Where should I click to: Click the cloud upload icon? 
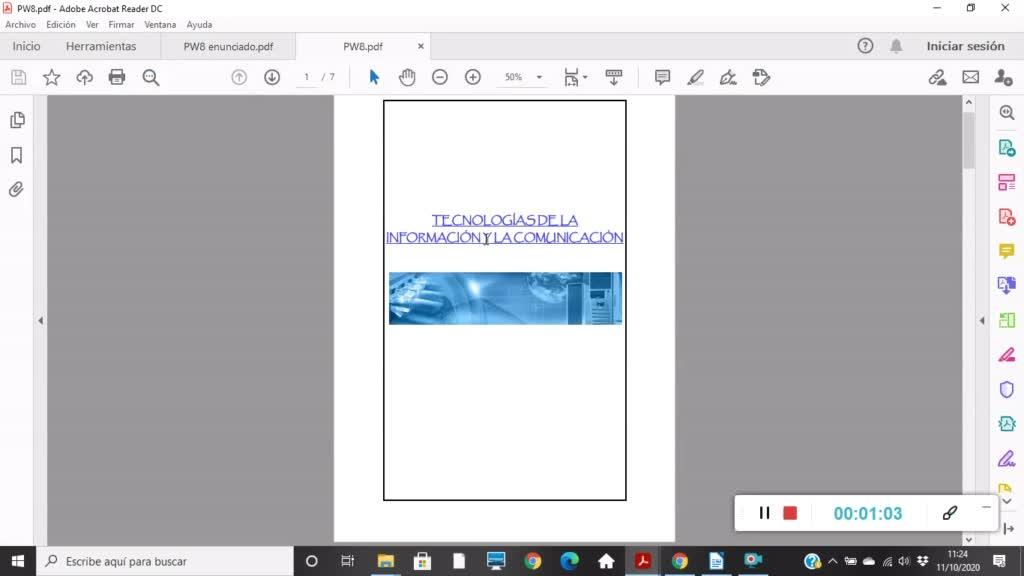pos(84,77)
